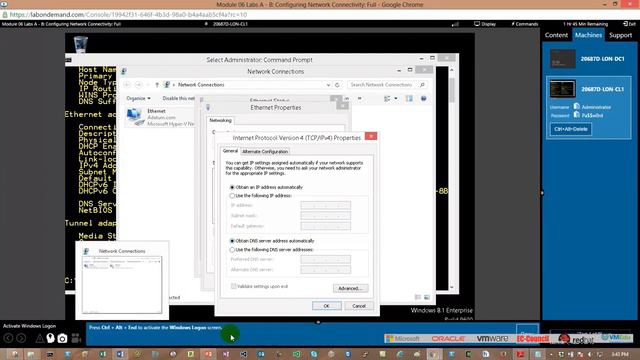Open the change view dropdown arrow
Image resolution: width=640 pixels, height=360 pixels.
396,98
